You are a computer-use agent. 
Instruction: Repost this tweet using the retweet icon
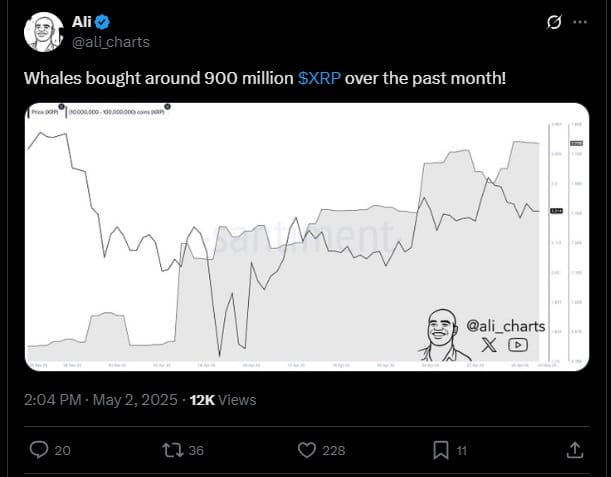[x=172, y=451]
